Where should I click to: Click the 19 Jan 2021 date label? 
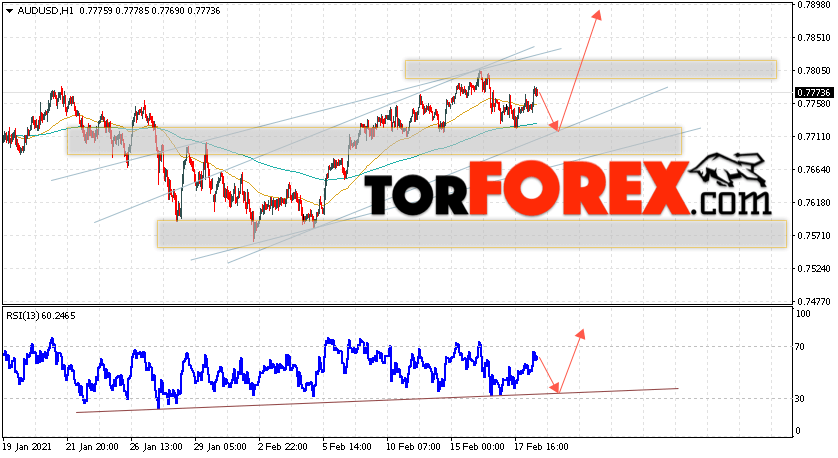click(27, 447)
